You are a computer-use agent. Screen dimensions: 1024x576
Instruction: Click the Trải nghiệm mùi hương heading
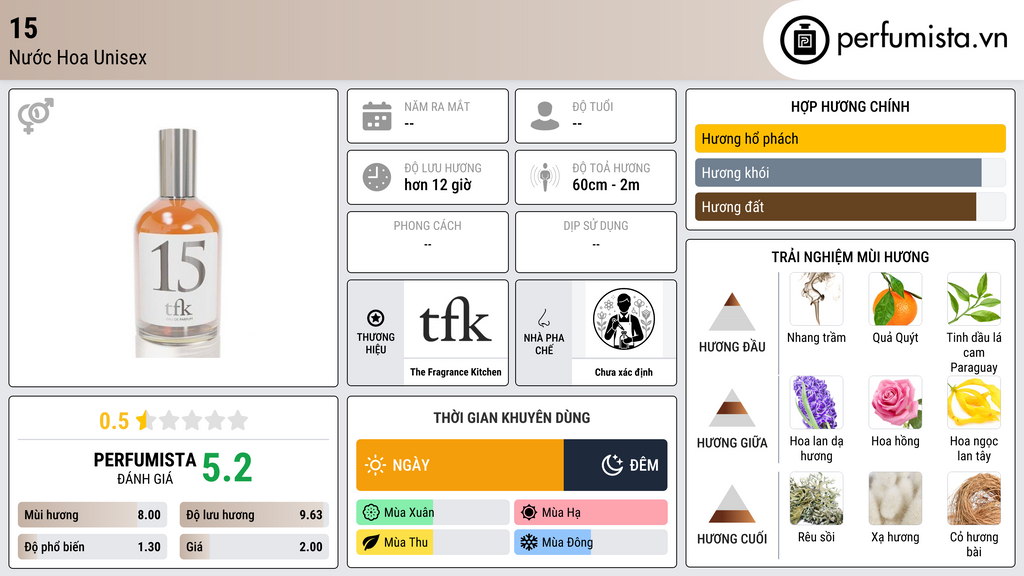point(850,257)
